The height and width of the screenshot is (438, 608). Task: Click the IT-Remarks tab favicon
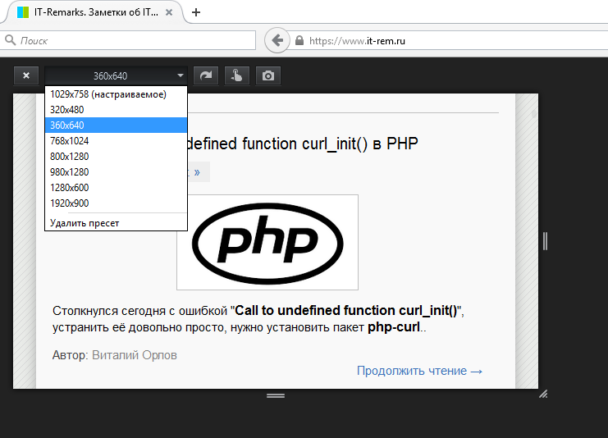coord(23,12)
